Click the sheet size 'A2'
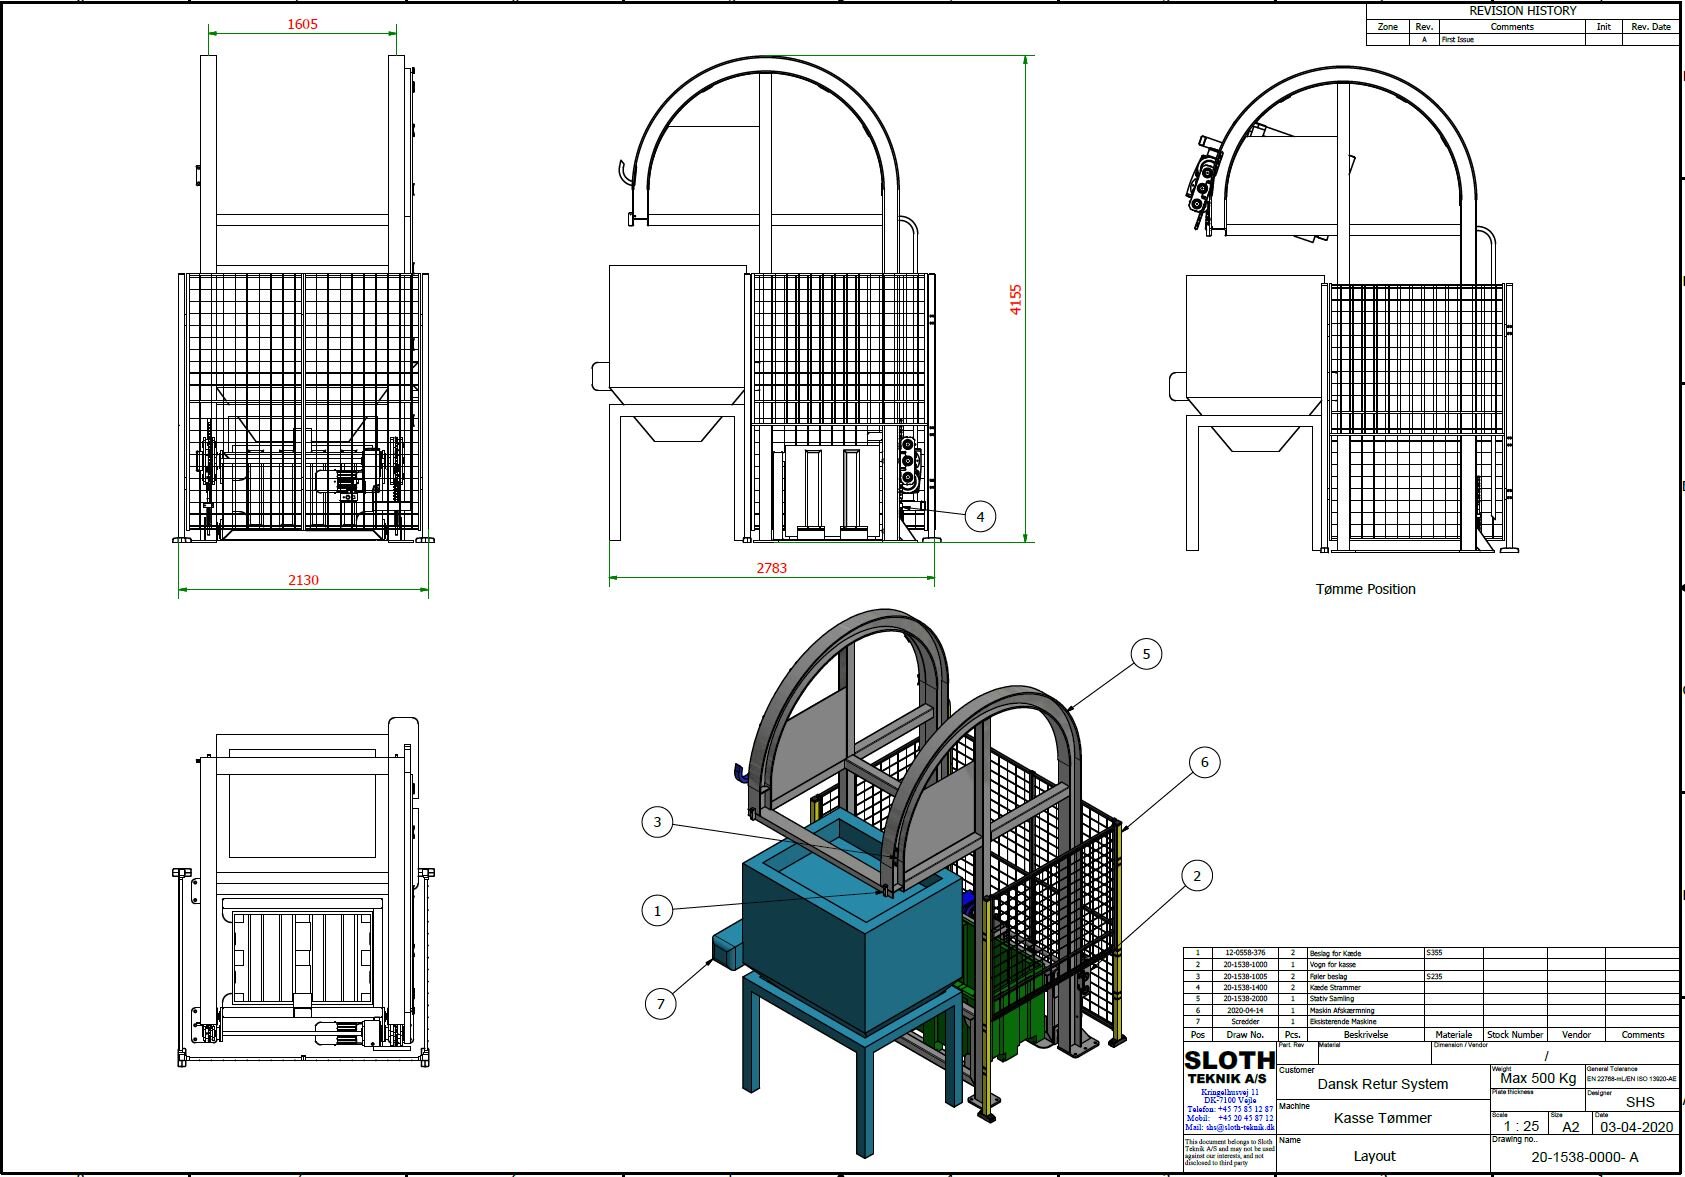Image resolution: width=1685 pixels, height=1177 pixels. 1571,1127
